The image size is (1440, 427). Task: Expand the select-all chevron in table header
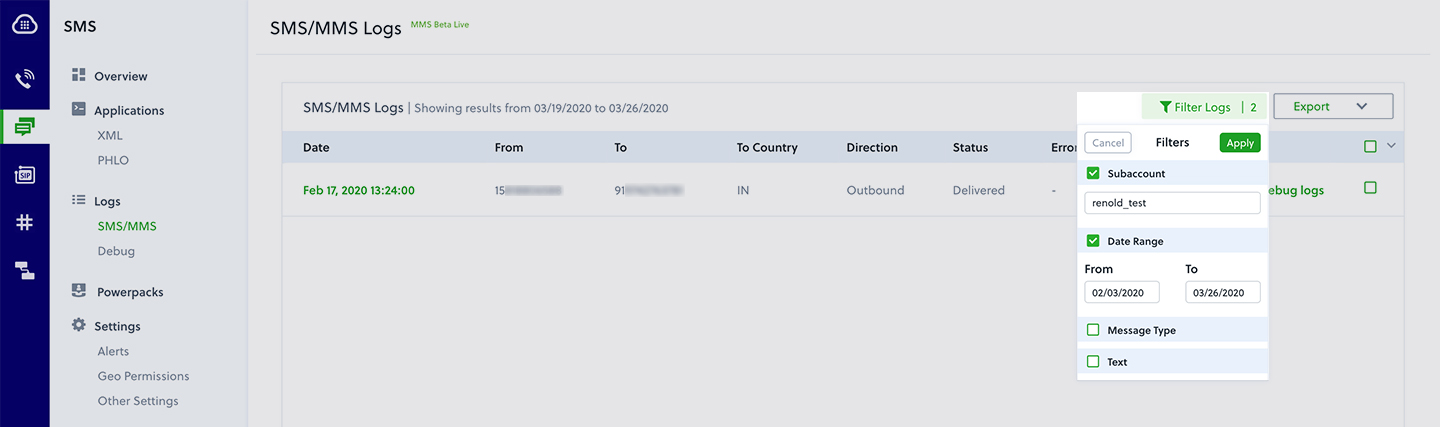[x=1390, y=146]
